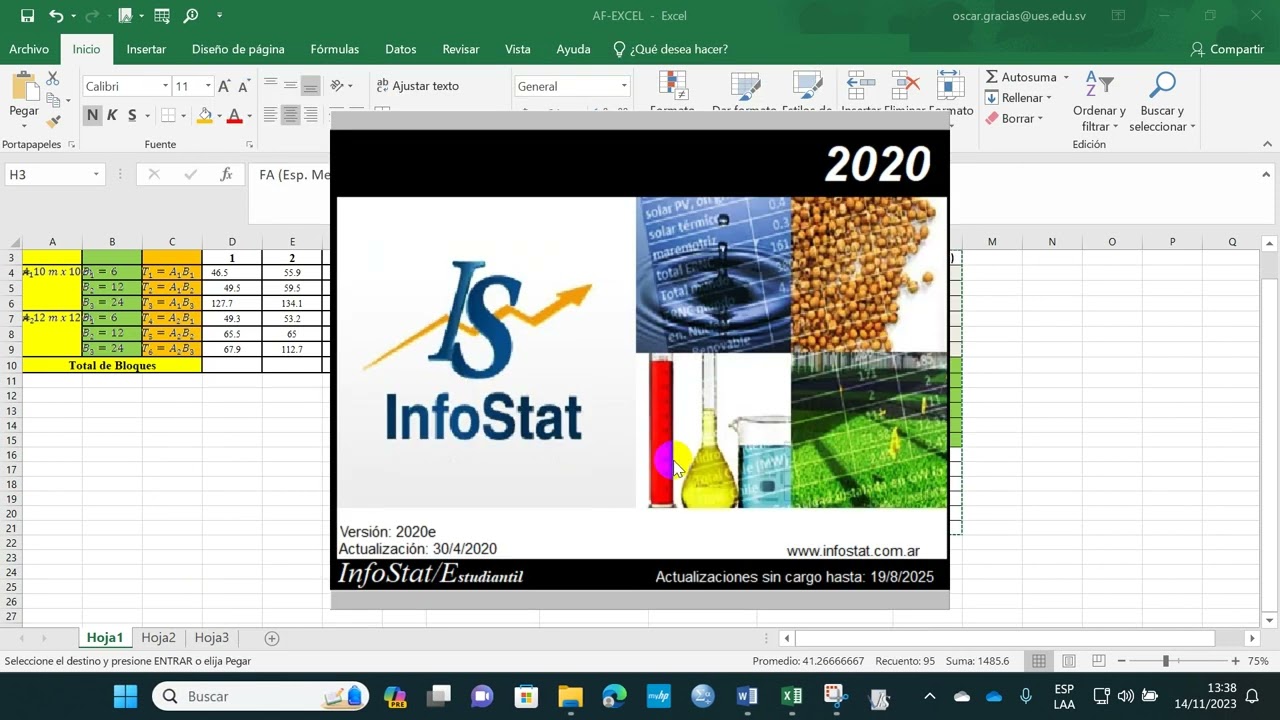The height and width of the screenshot is (720, 1280).
Task: Insert cells using the Insertar icon
Action: pos(860,86)
